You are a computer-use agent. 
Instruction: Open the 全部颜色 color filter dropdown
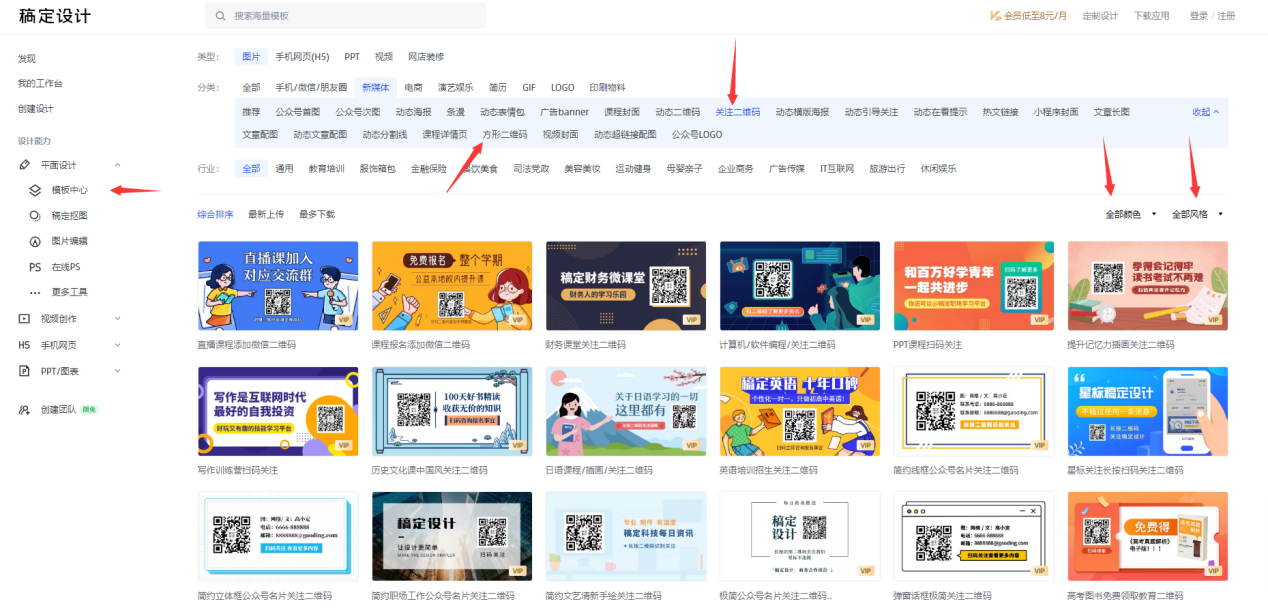pos(1130,214)
